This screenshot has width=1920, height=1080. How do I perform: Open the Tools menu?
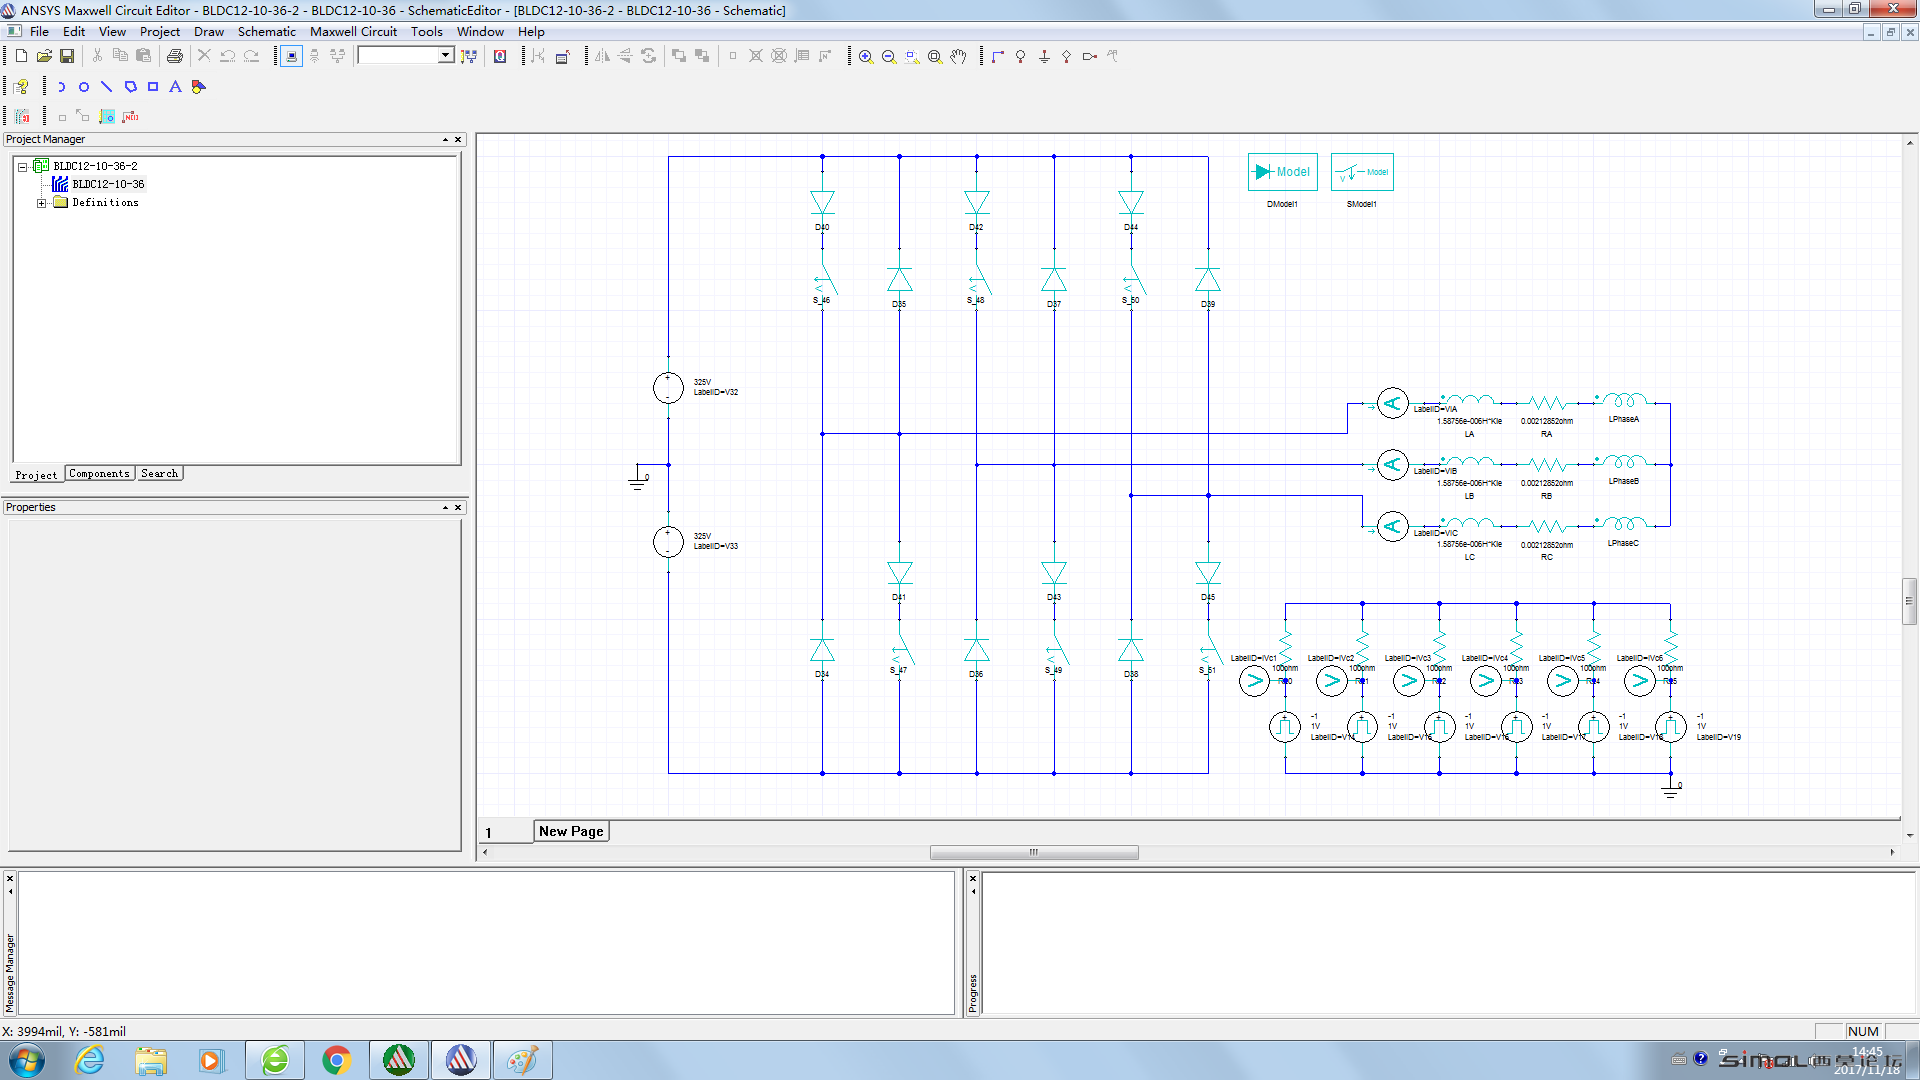(427, 31)
